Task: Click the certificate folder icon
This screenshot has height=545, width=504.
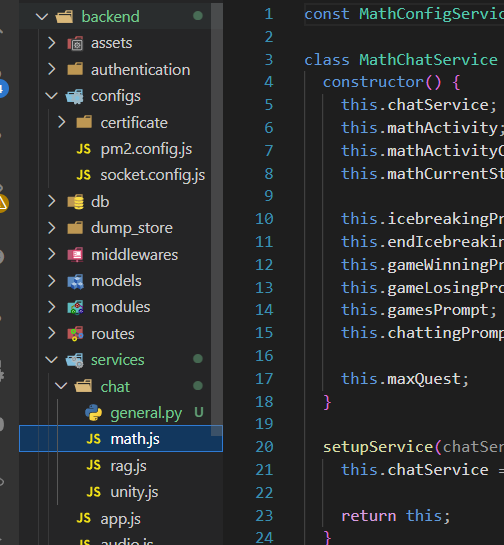Action: click(84, 122)
